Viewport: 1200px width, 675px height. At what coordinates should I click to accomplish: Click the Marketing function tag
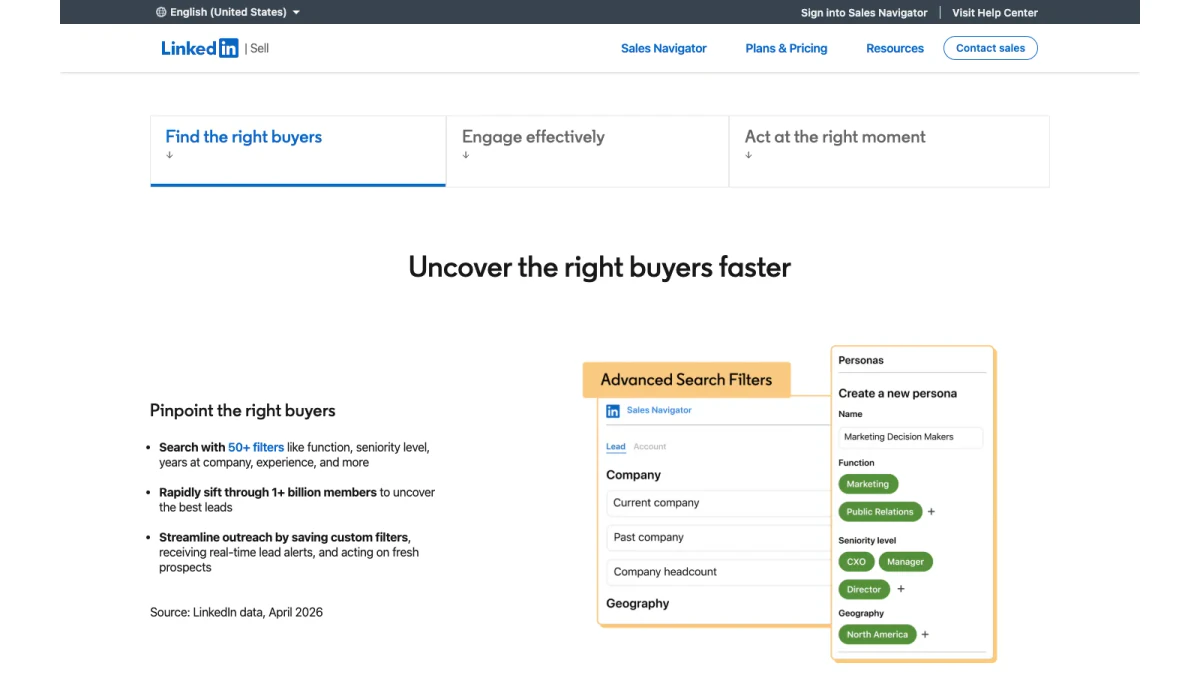point(867,484)
